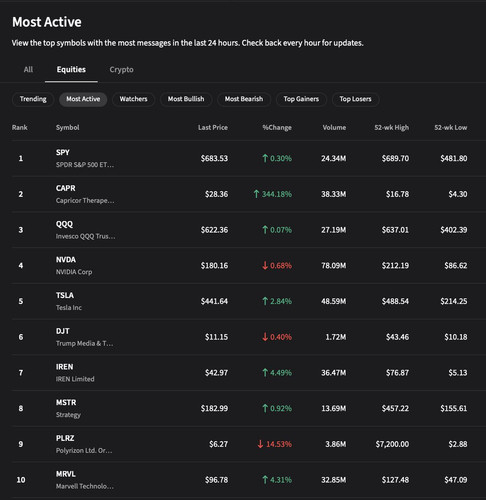Screen dimensions: 486x500
Task: Click PLRZ percent change 14.53%
Action: tap(275, 444)
